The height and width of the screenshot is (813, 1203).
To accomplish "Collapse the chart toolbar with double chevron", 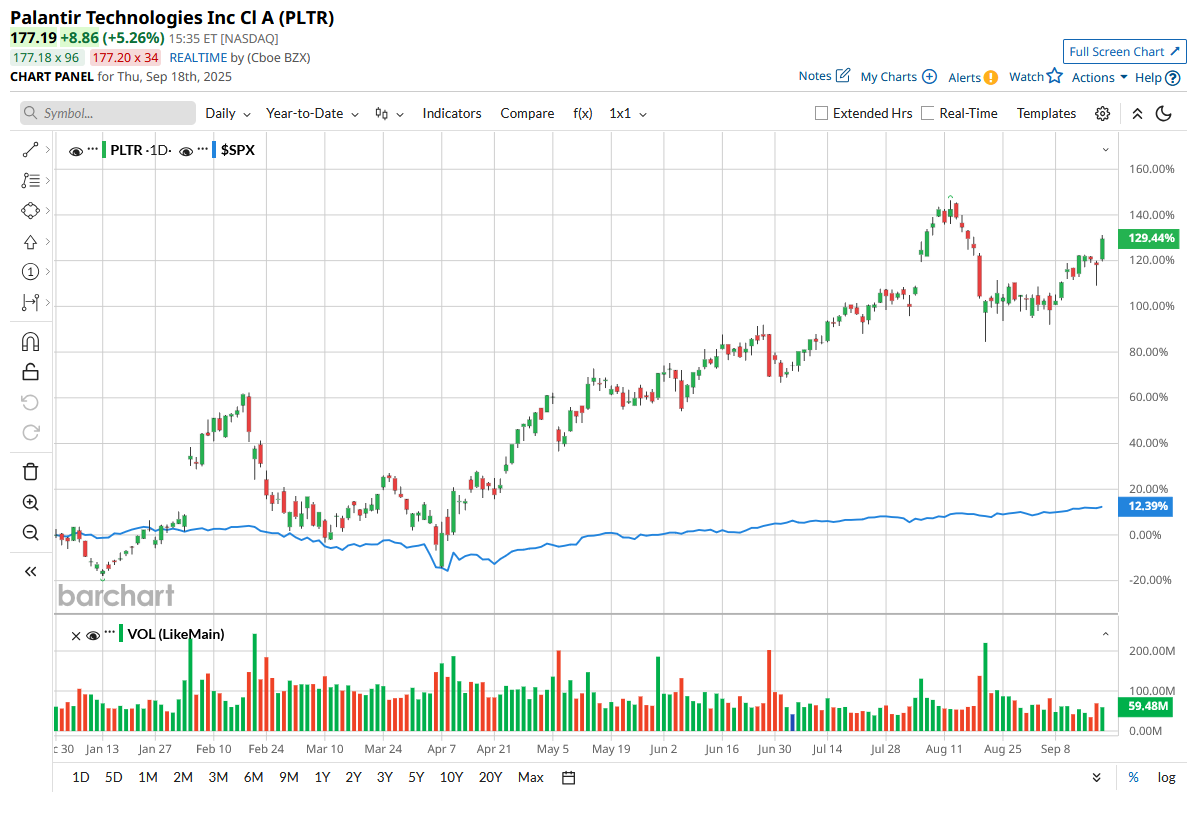I will coord(1137,114).
